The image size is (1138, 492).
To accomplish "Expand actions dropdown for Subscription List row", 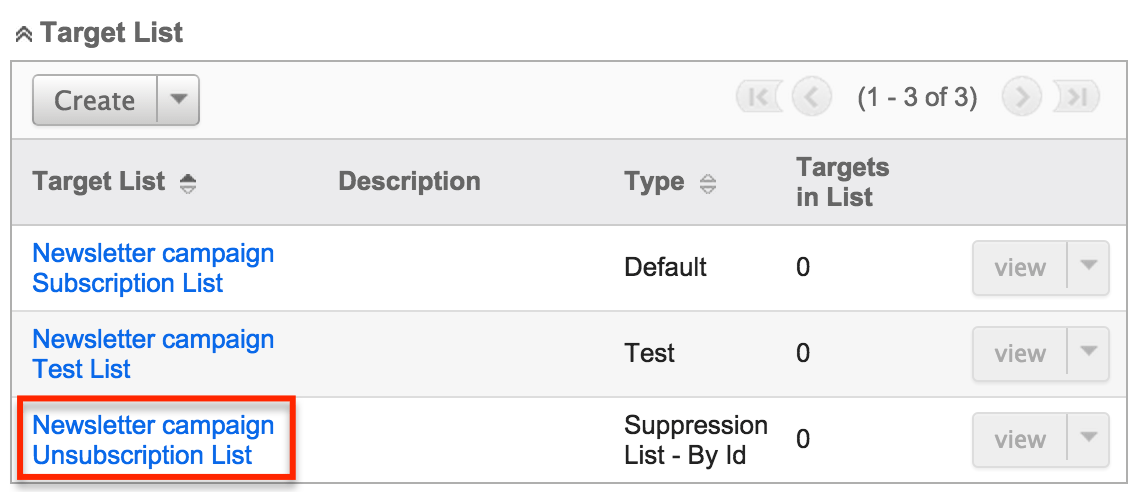I will 1089,268.
